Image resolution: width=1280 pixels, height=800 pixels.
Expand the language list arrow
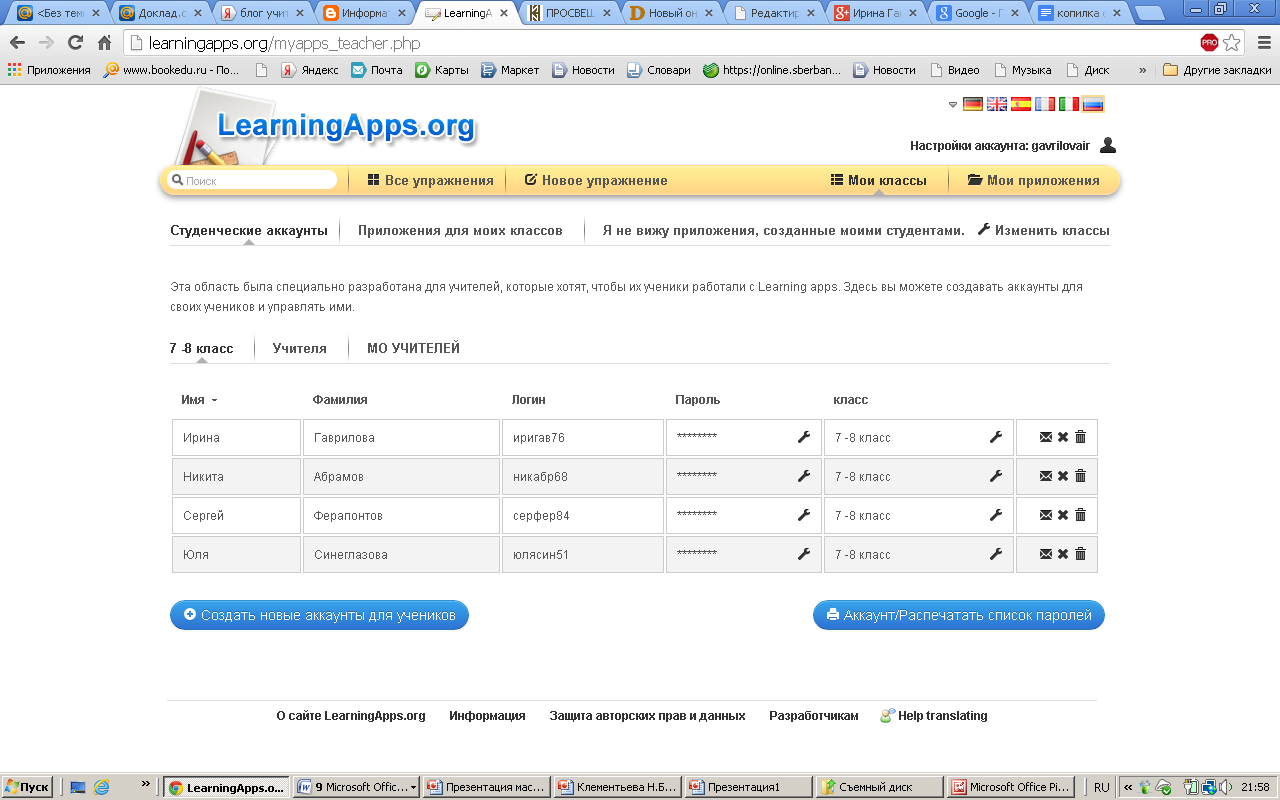[953, 105]
